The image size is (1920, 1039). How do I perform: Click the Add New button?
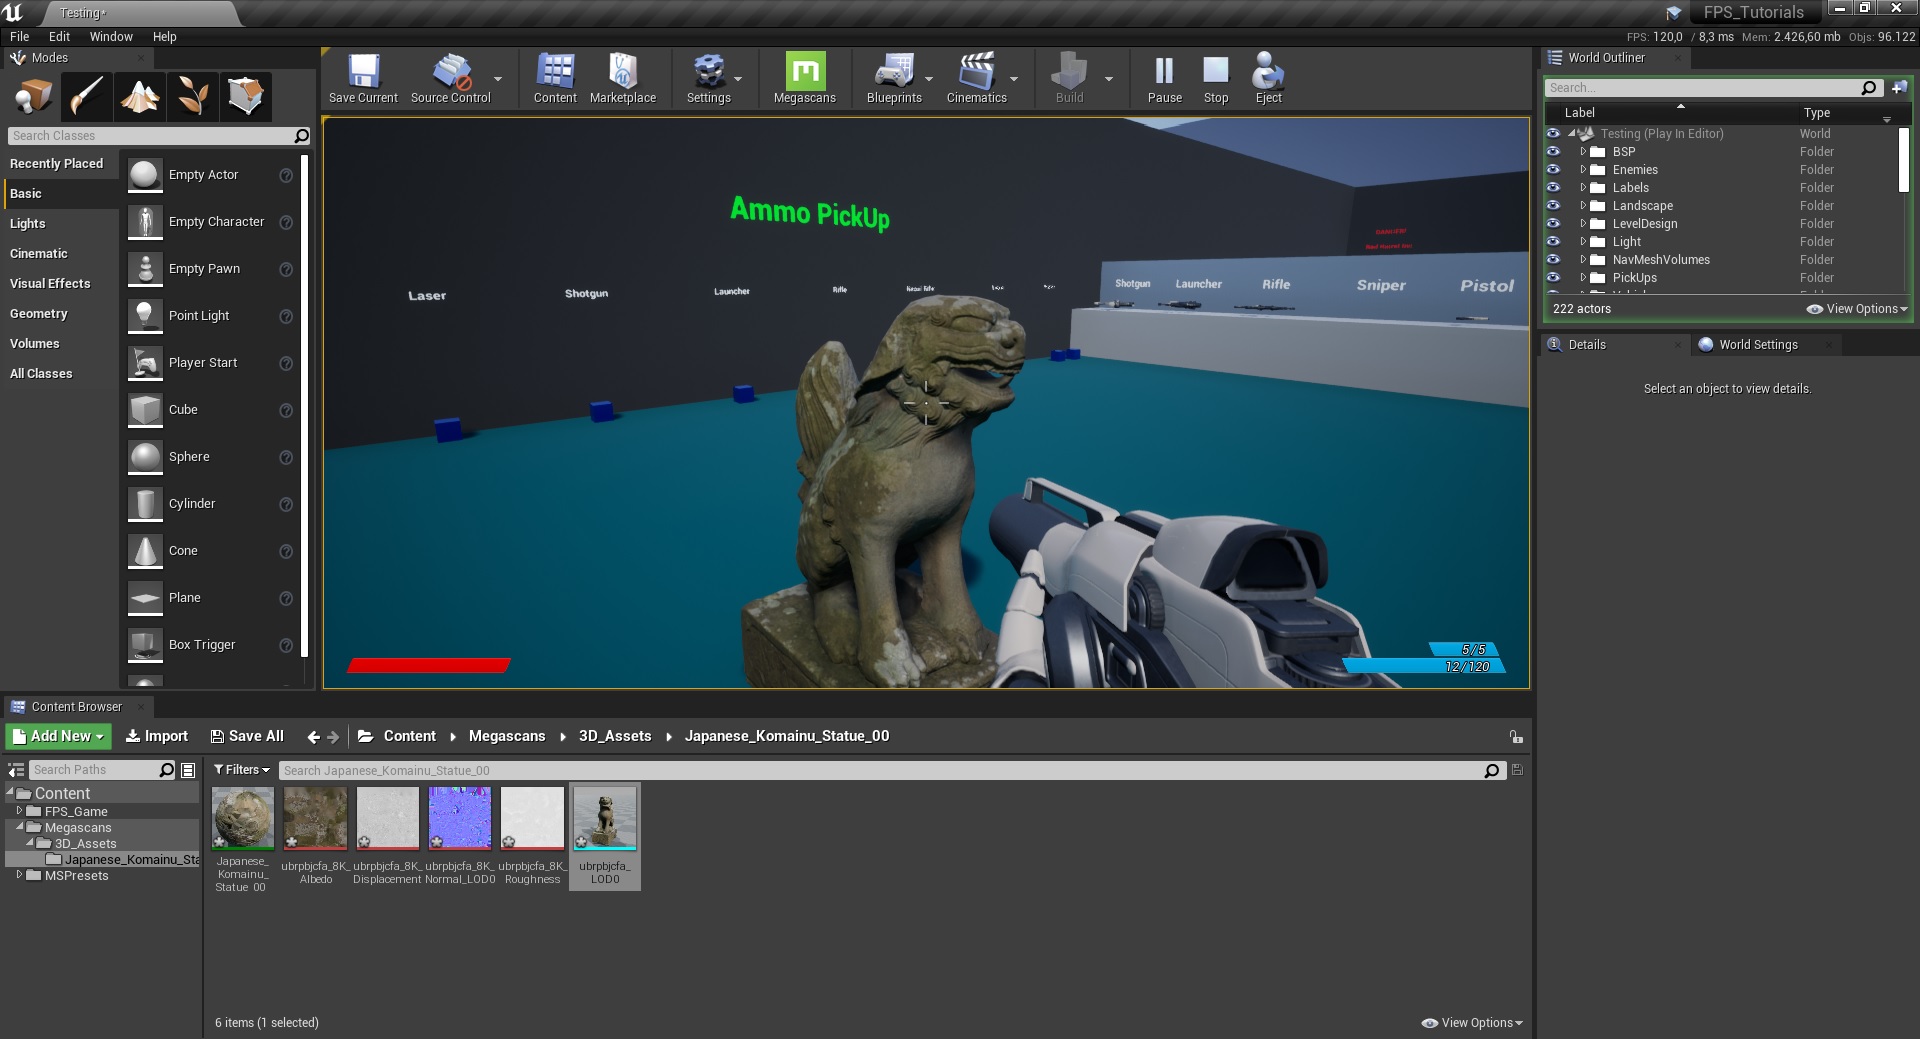pyautogui.click(x=58, y=736)
